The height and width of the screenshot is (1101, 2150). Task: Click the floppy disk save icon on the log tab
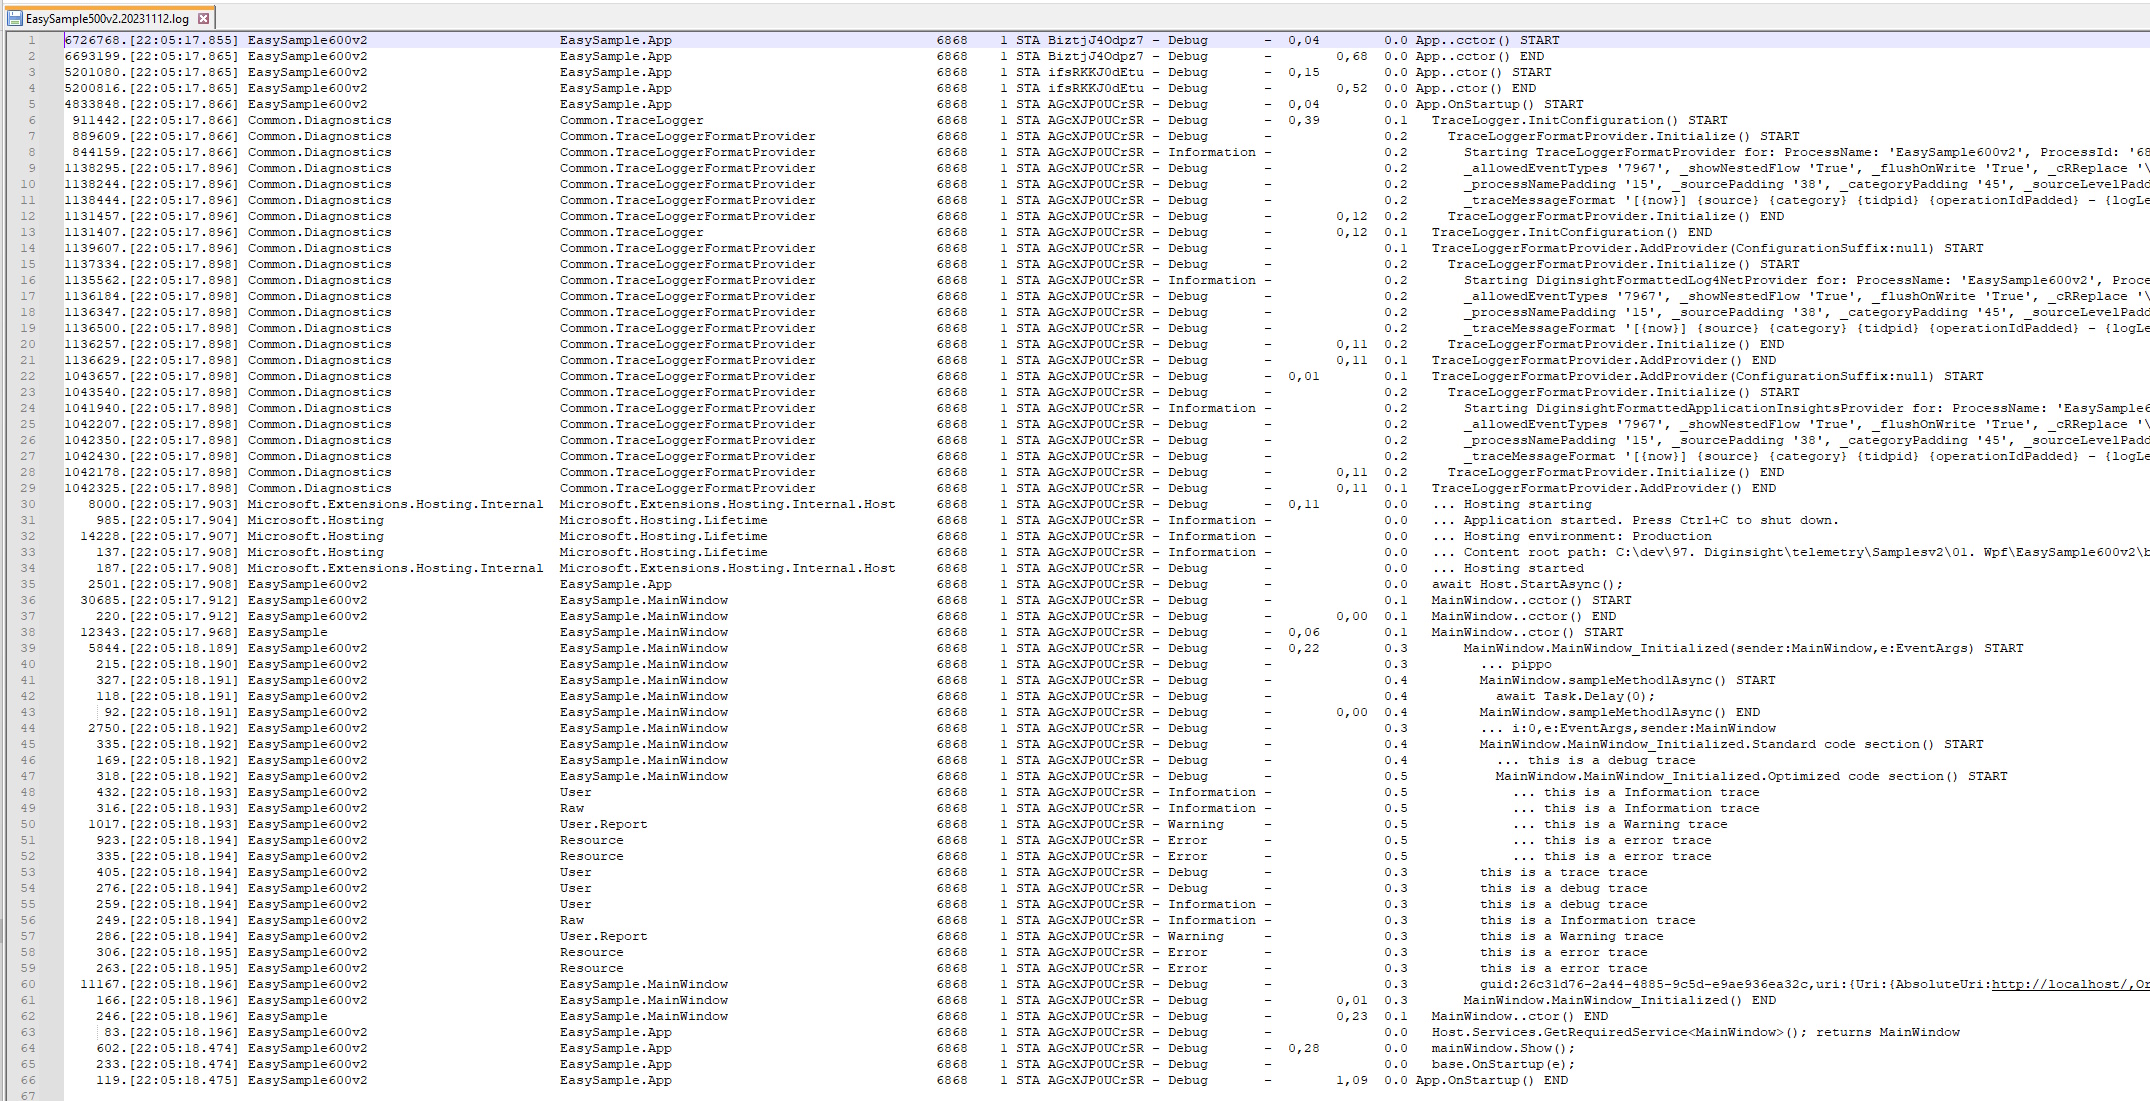[16, 17]
